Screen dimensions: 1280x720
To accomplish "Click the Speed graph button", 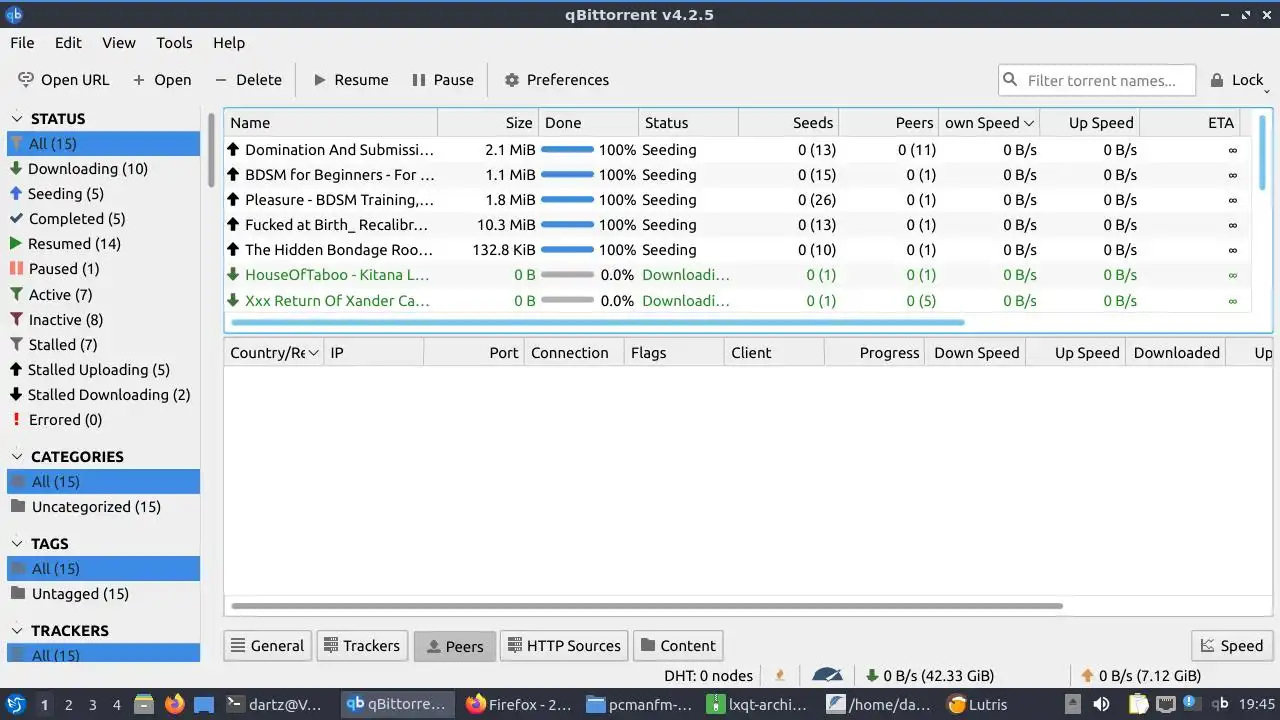I will point(1232,646).
